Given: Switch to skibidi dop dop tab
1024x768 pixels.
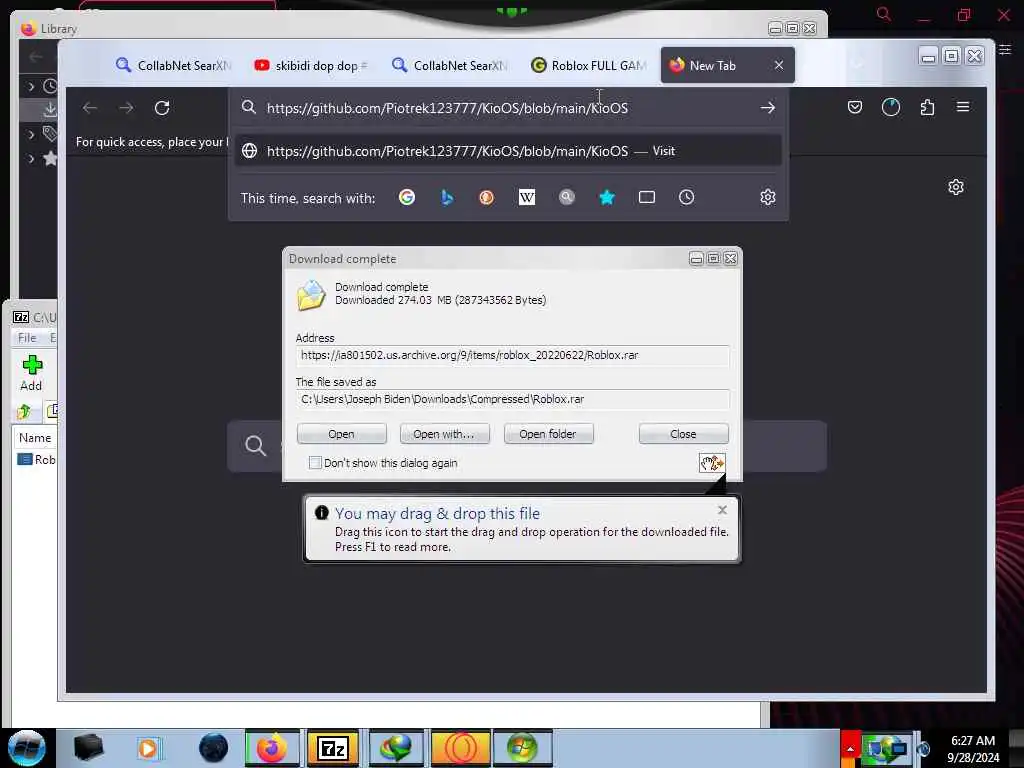Looking at the screenshot, I should (311, 65).
